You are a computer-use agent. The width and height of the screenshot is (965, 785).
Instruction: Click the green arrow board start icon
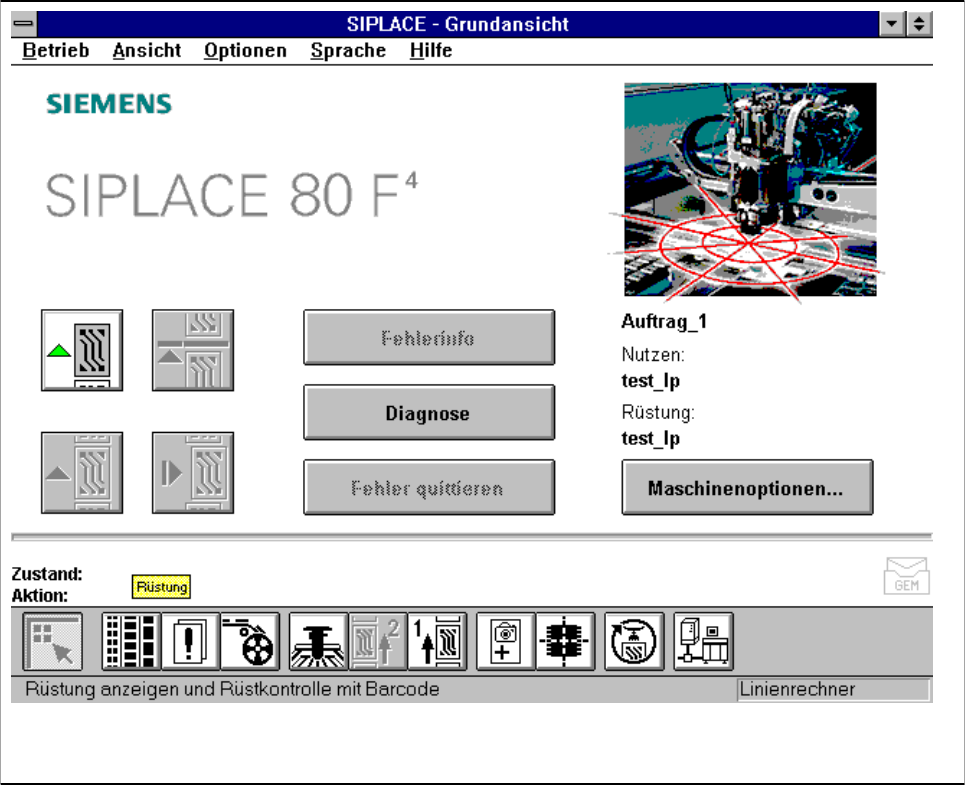click(82, 350)
